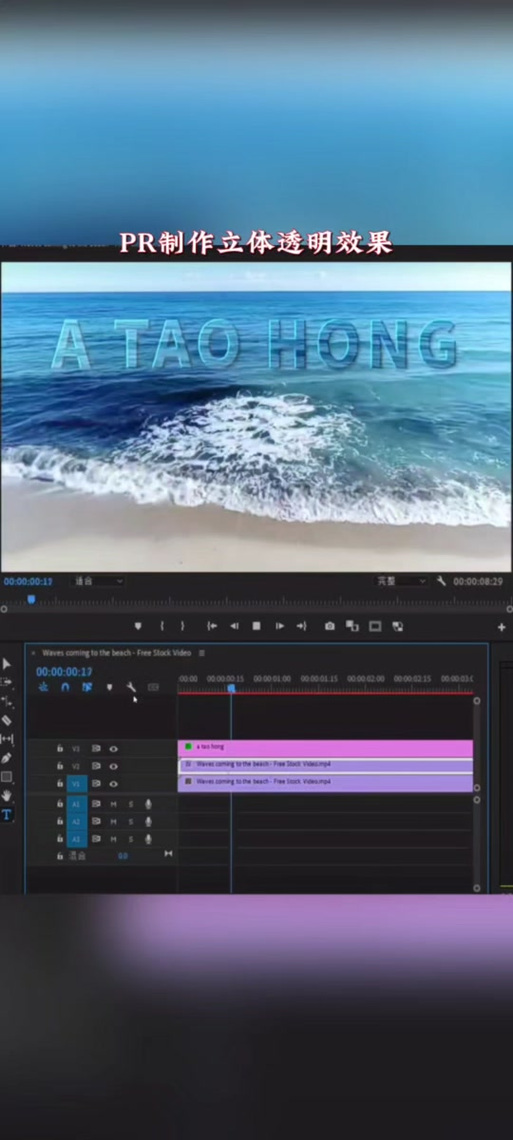Viewport: 513px width, 1140px height.
Task: Step forward one frame
Action: click(x=280, y=626)
